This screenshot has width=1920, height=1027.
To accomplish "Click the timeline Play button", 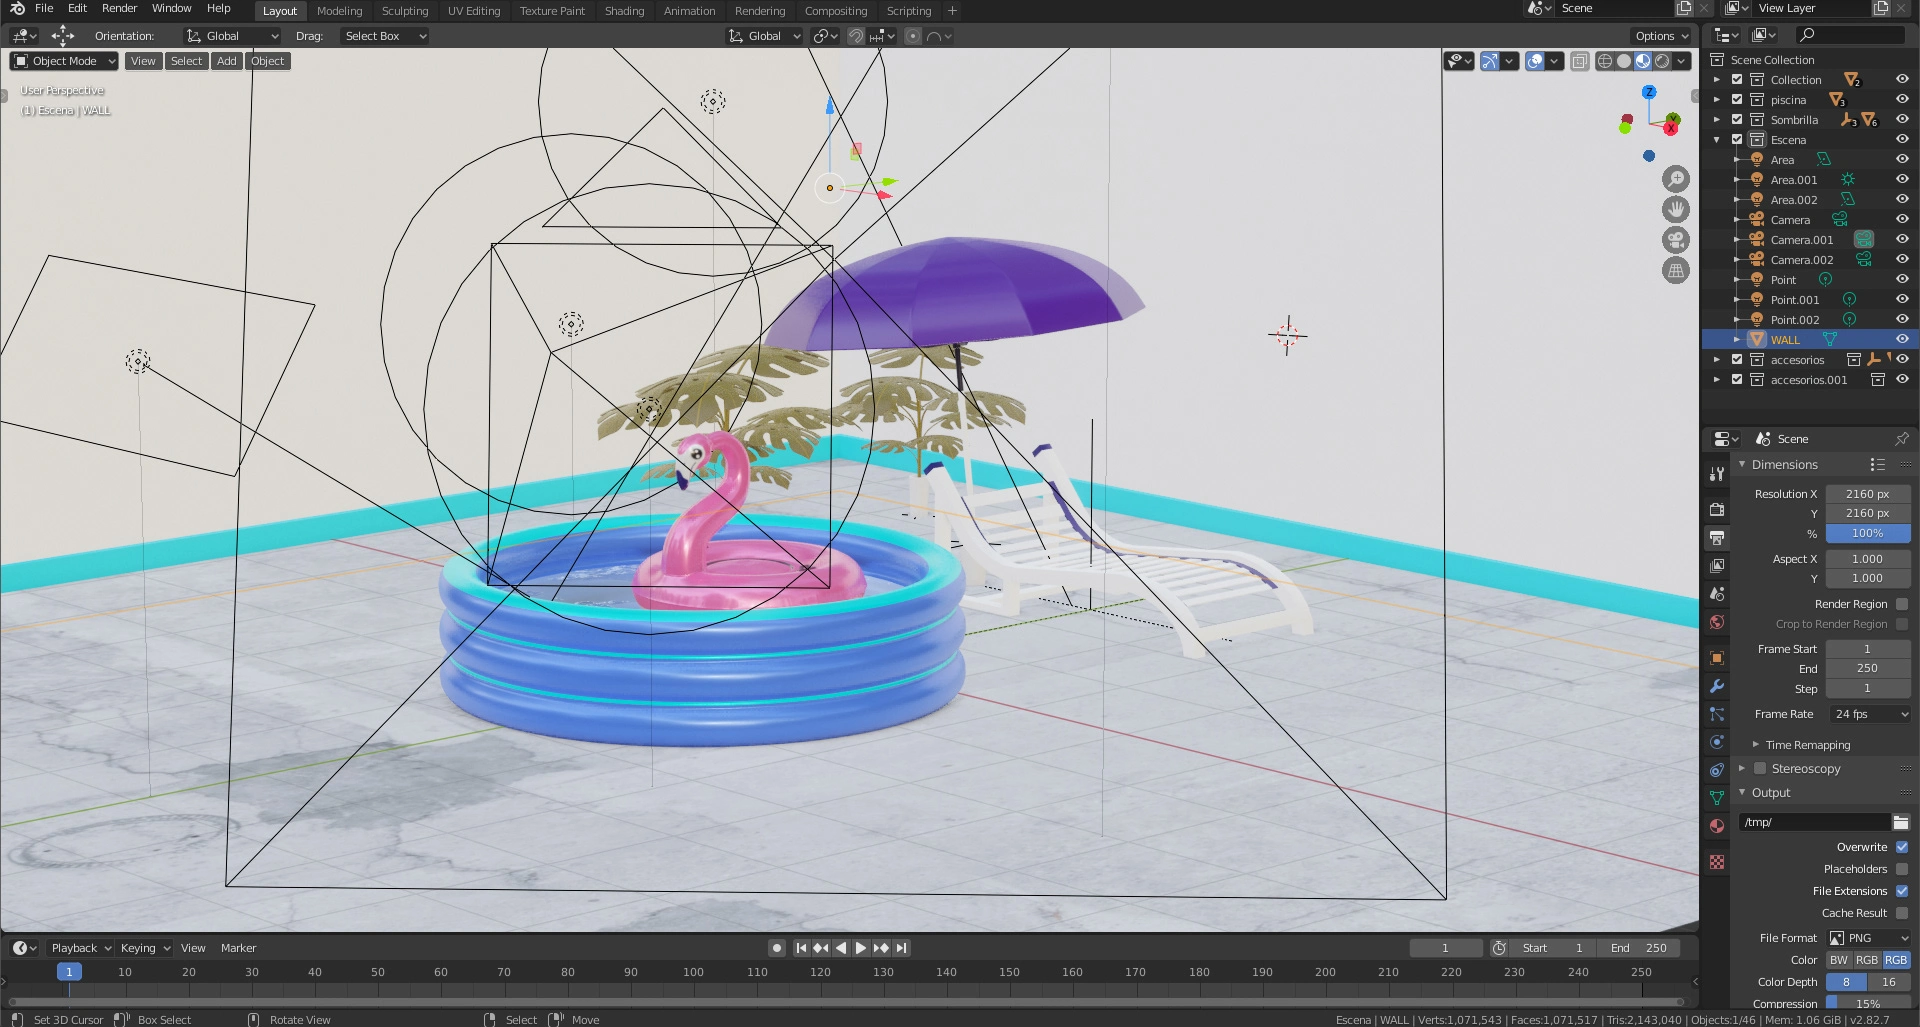I will point(860,948).
